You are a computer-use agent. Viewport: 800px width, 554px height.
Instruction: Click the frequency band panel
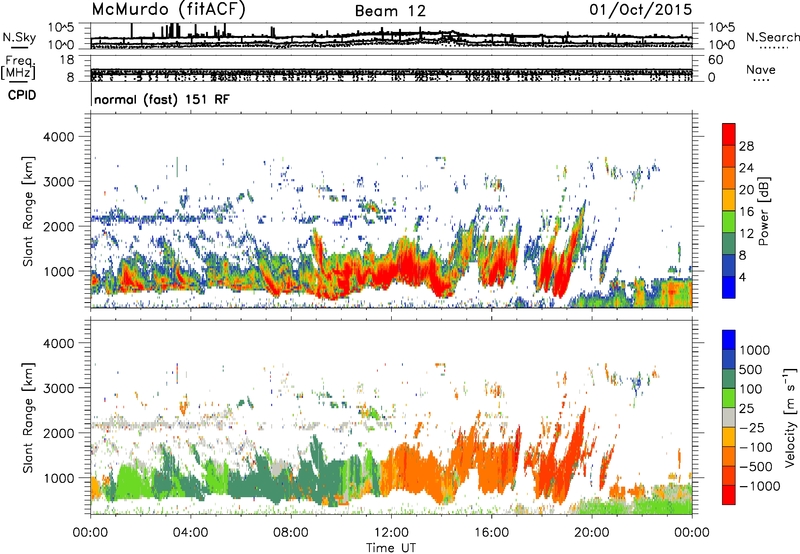point(391,69)
